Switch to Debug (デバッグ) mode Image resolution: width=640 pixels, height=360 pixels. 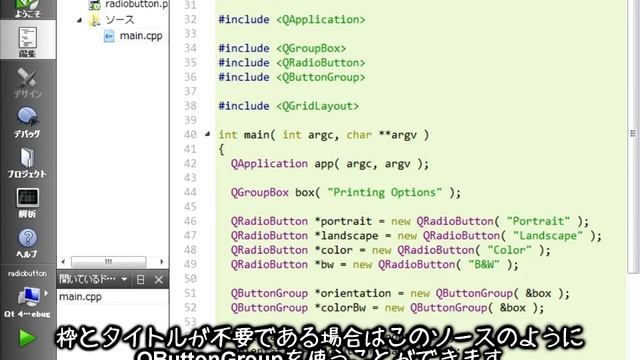pos(27,122)
